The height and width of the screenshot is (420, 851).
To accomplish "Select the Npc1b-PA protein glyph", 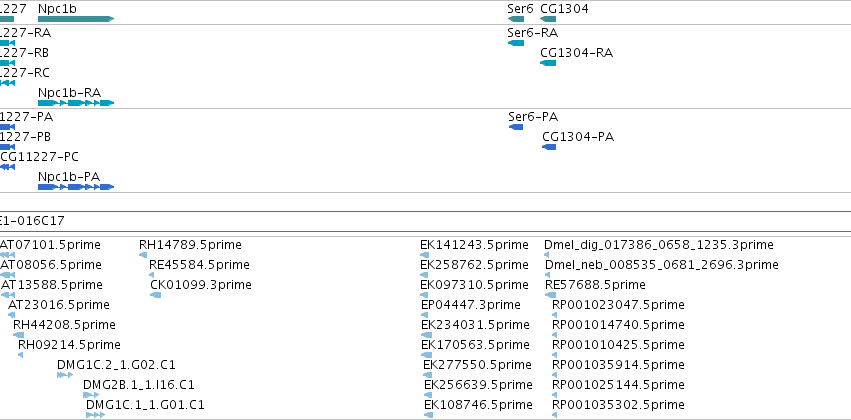I will [76, 187].
